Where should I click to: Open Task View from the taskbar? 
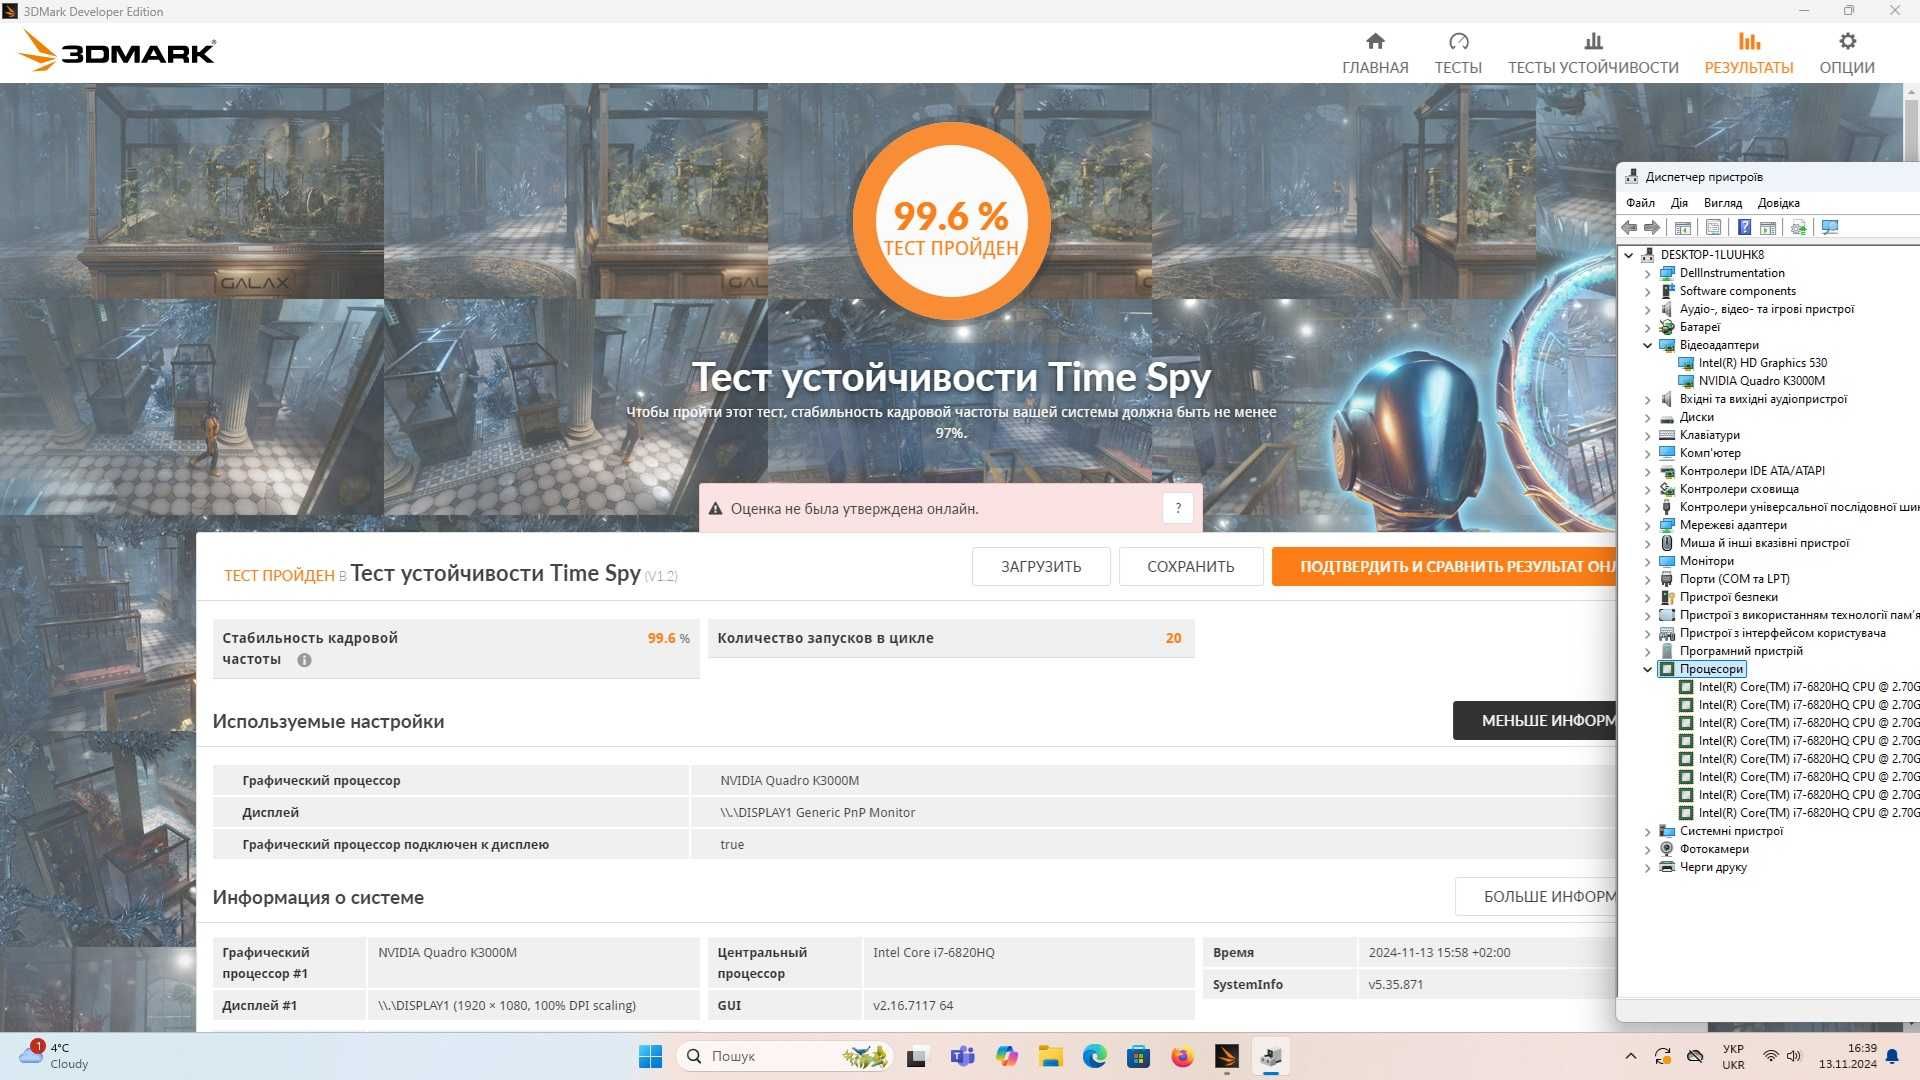point(917,1056)
